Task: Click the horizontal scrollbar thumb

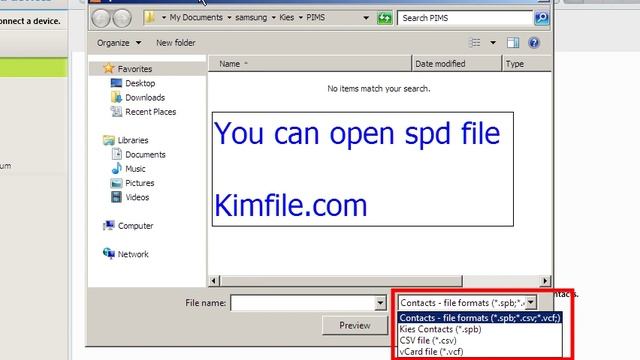Action: [342, 281]
